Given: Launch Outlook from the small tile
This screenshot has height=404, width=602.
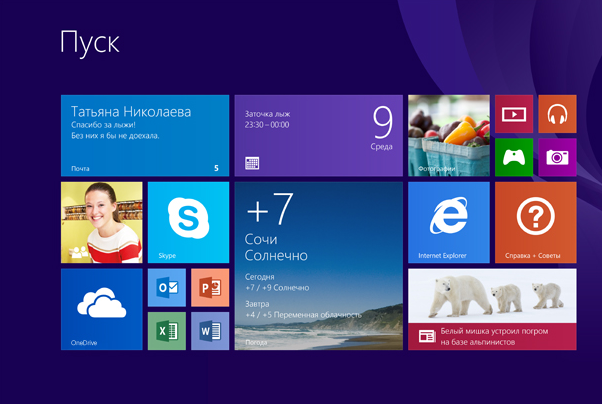Looking at the screenshot, I should click(x=167, y=288).
